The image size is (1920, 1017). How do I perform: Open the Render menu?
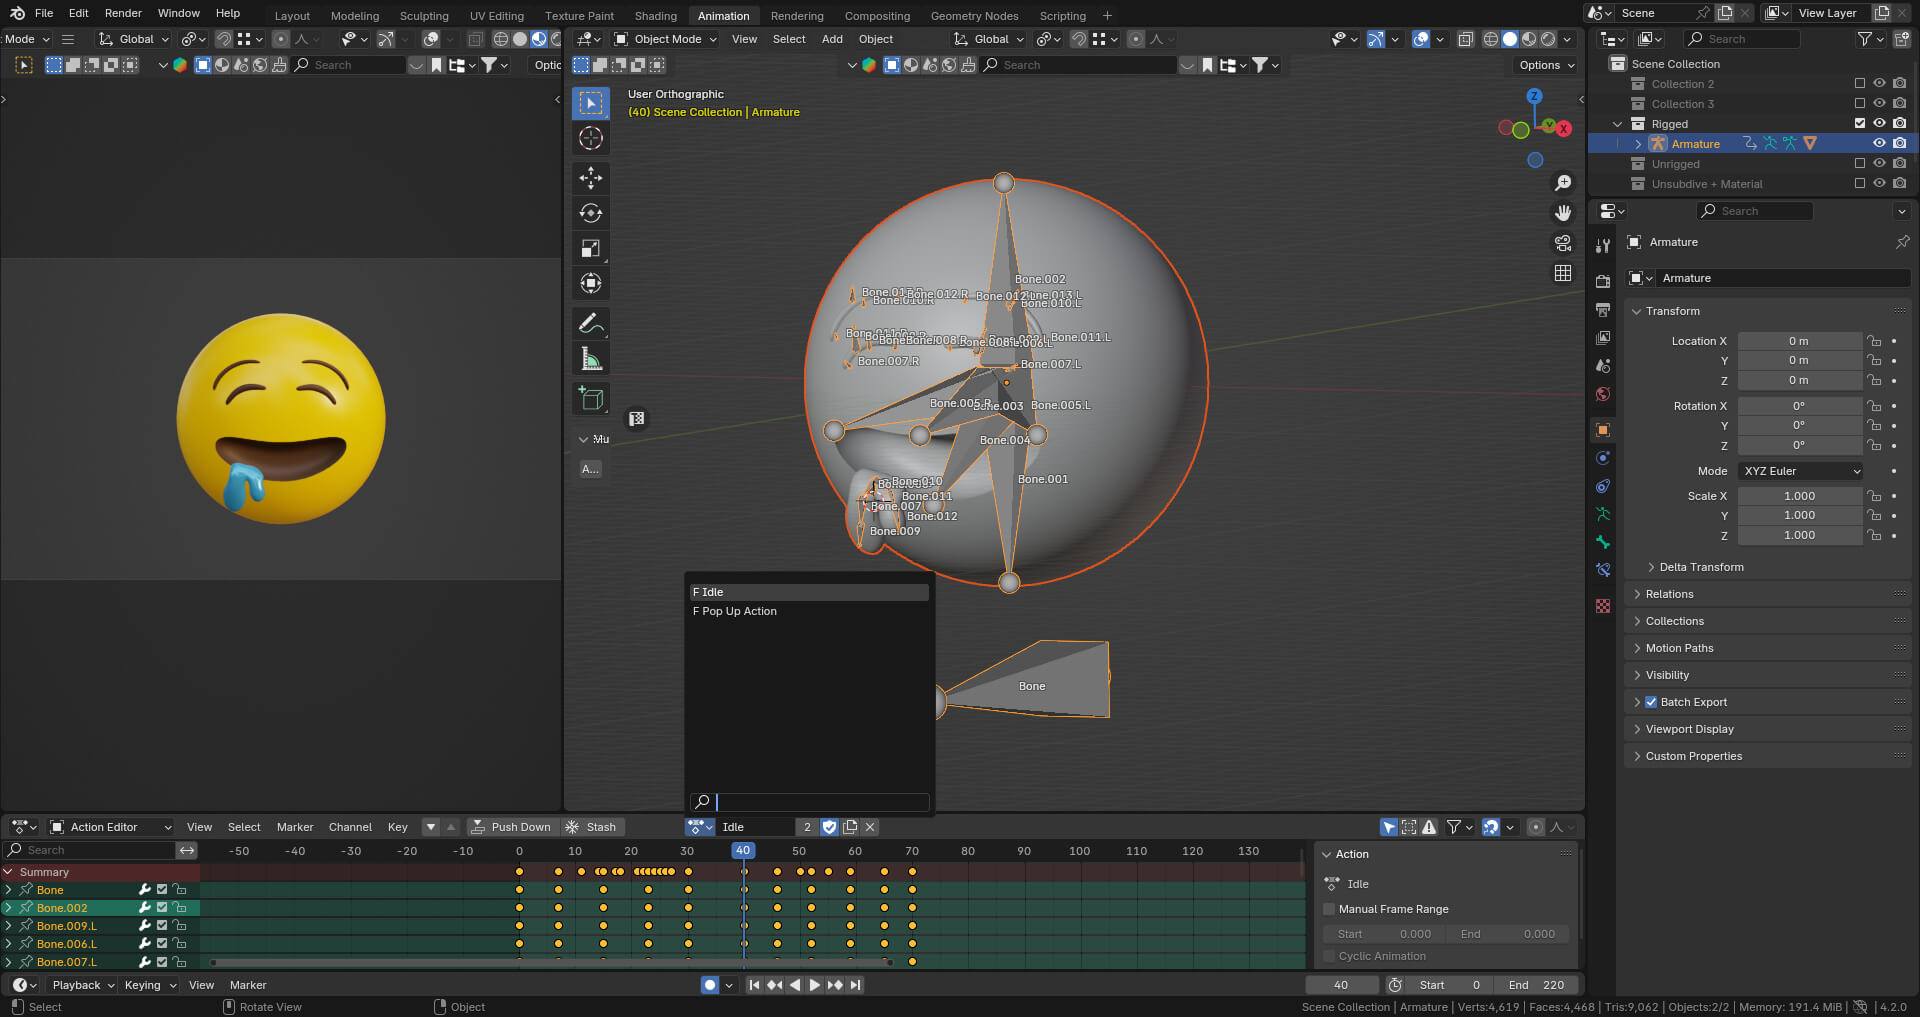pos(123,13)
